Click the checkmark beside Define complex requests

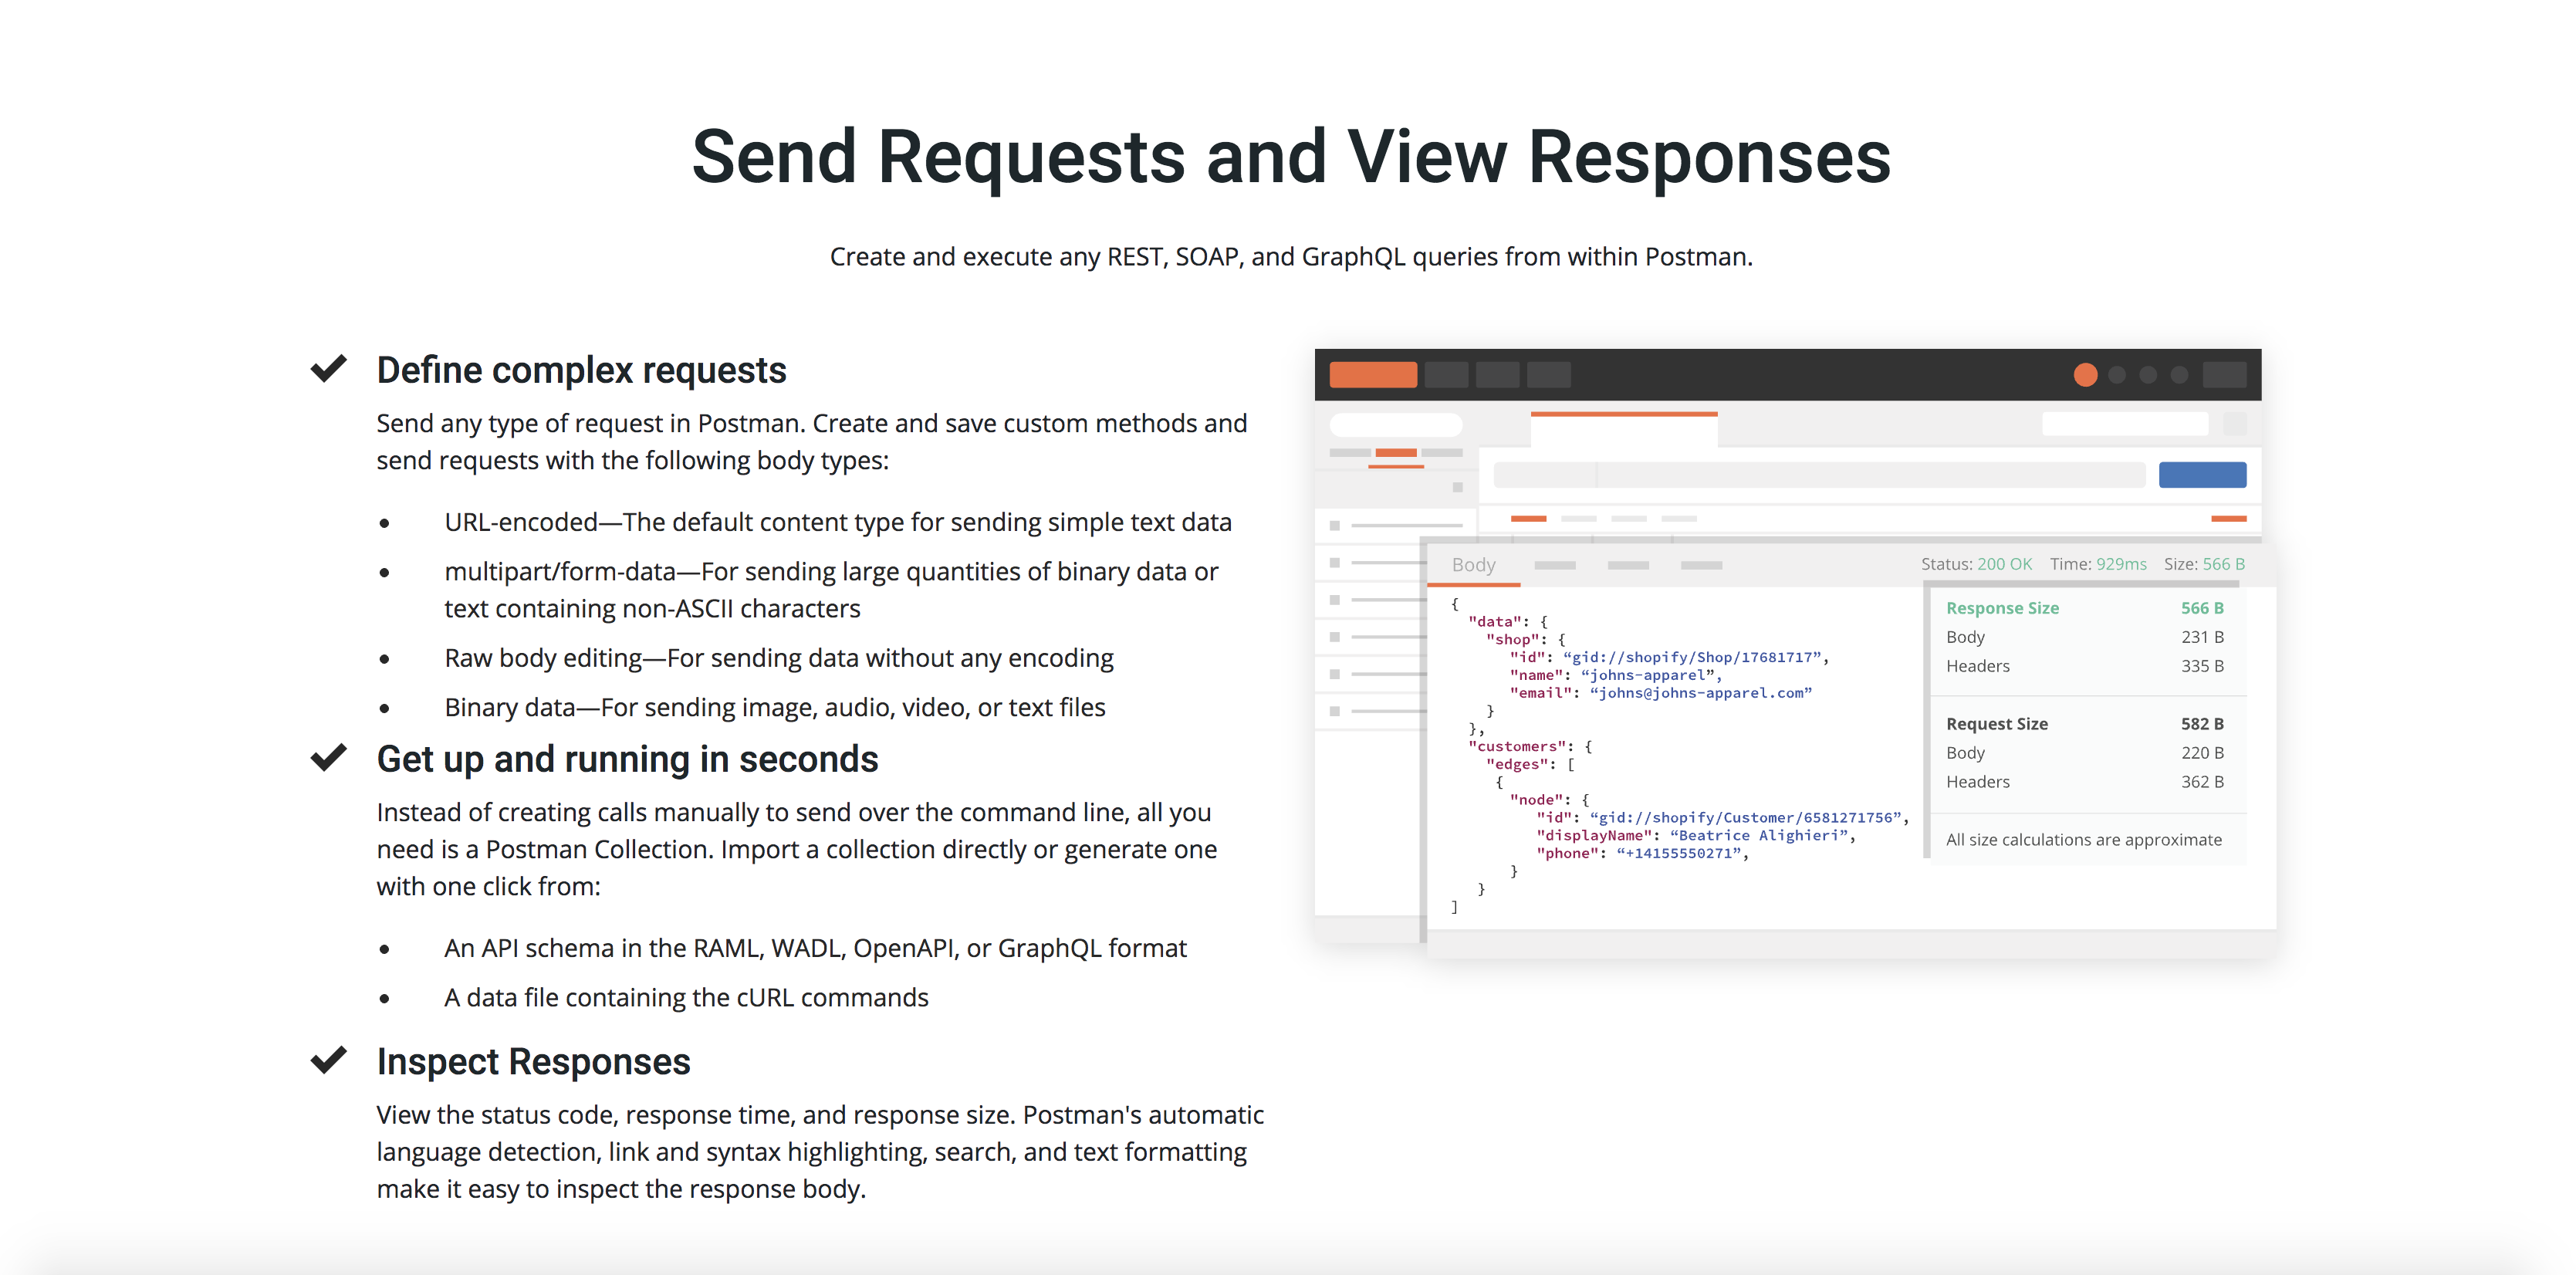tap(328, 369)
